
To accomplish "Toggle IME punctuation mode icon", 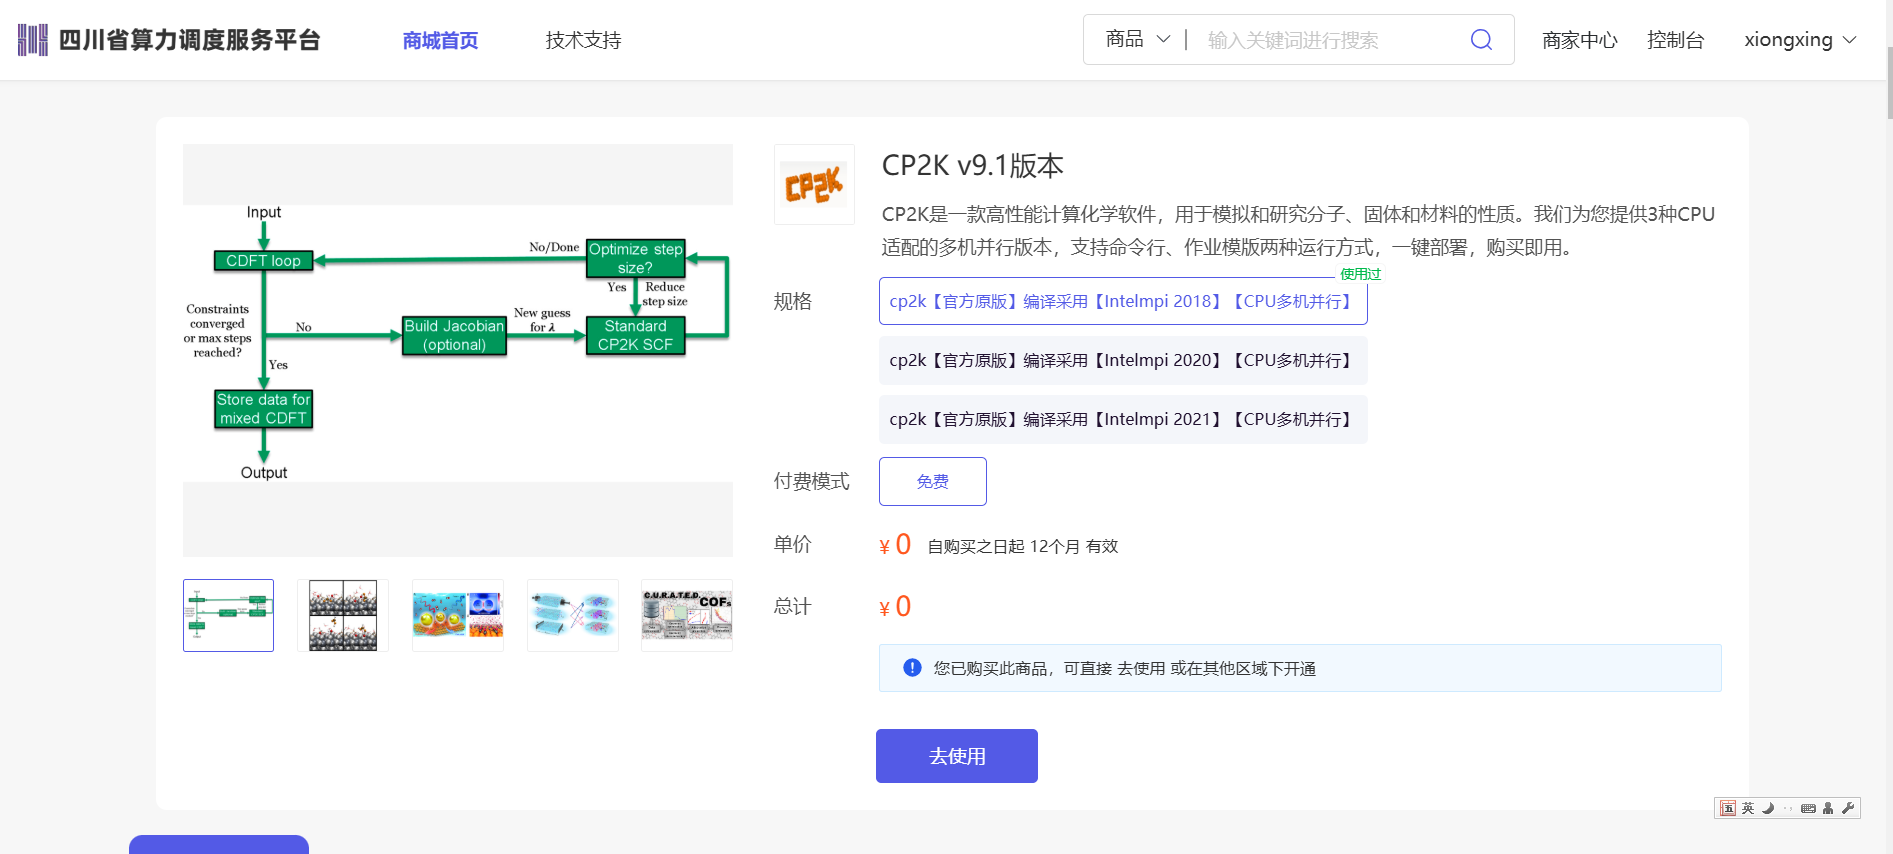I will [1788, 808].
